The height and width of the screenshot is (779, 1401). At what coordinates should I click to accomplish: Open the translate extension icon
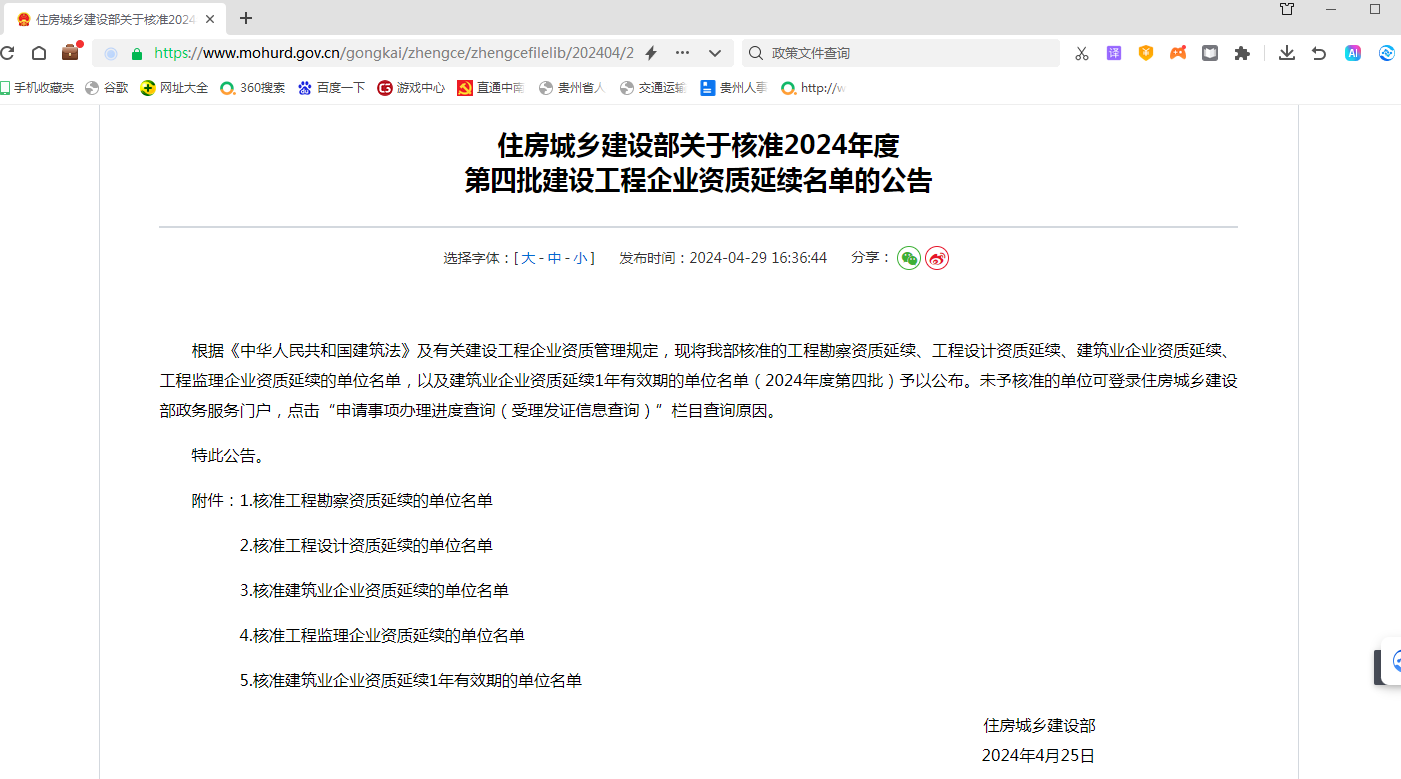(1114, 53)
